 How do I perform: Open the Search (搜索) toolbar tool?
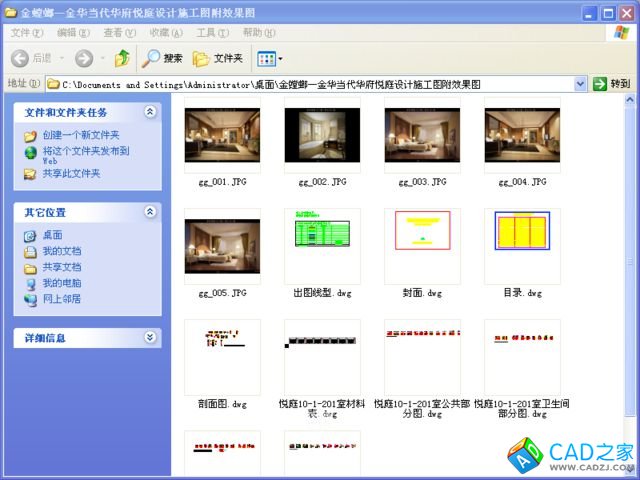click(x=163, y=59)
